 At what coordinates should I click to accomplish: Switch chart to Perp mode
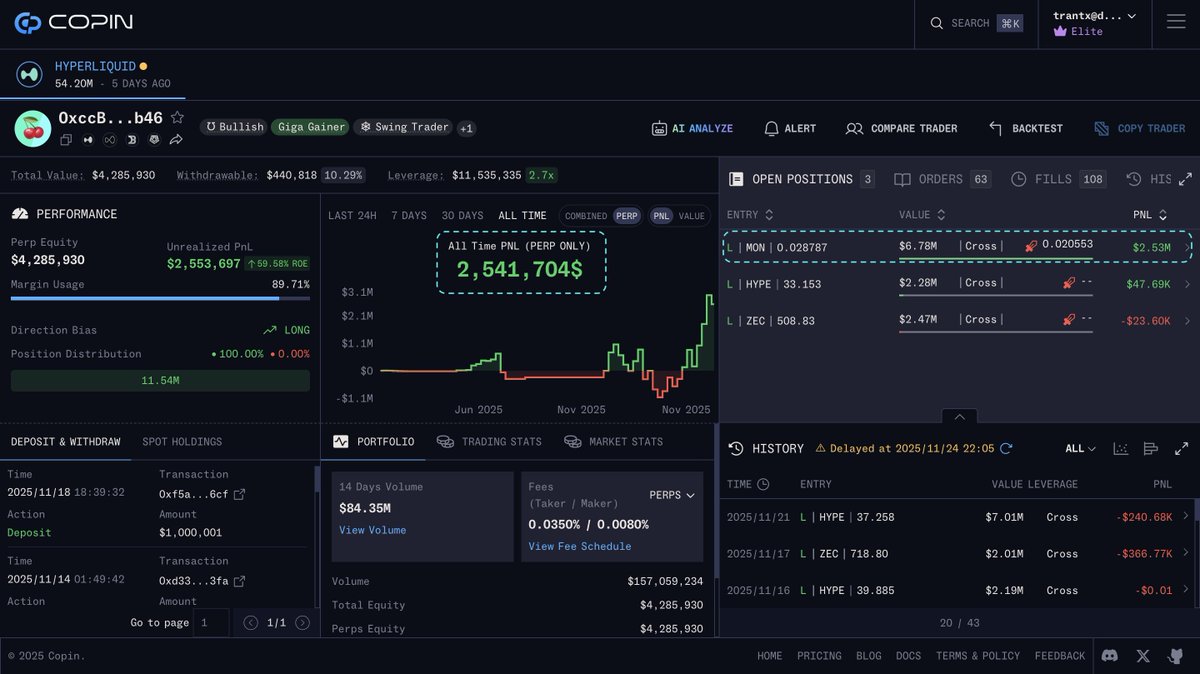click(627, 215)
